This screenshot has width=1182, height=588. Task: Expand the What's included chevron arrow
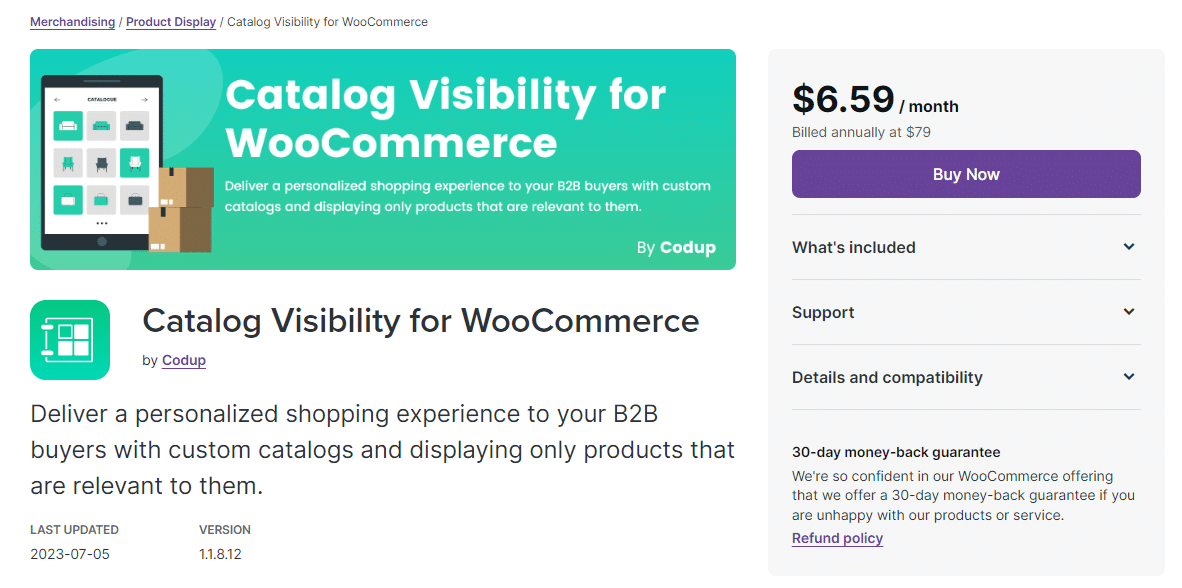point(1129,247)
